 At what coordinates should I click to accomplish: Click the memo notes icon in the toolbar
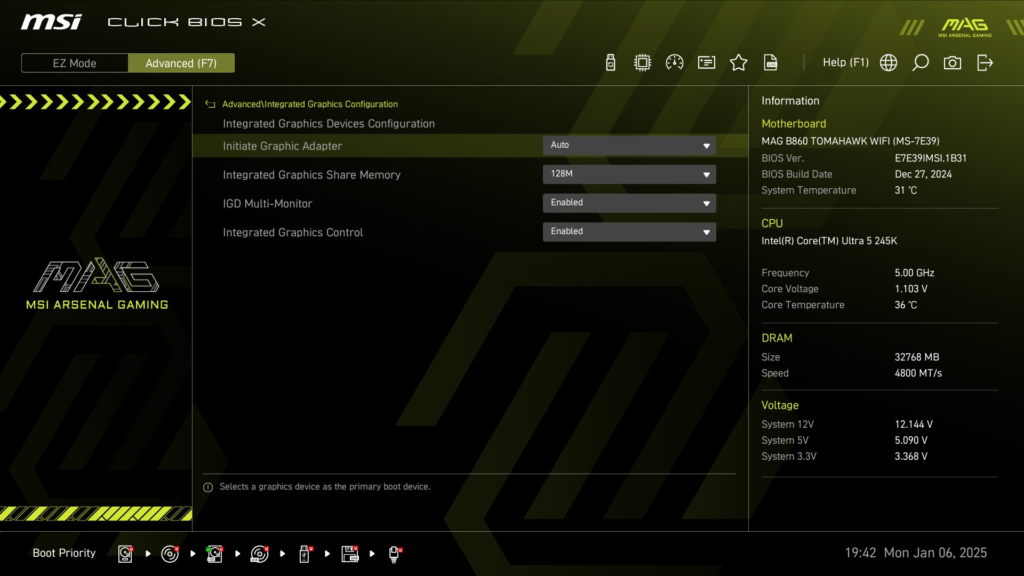point(705,61)
